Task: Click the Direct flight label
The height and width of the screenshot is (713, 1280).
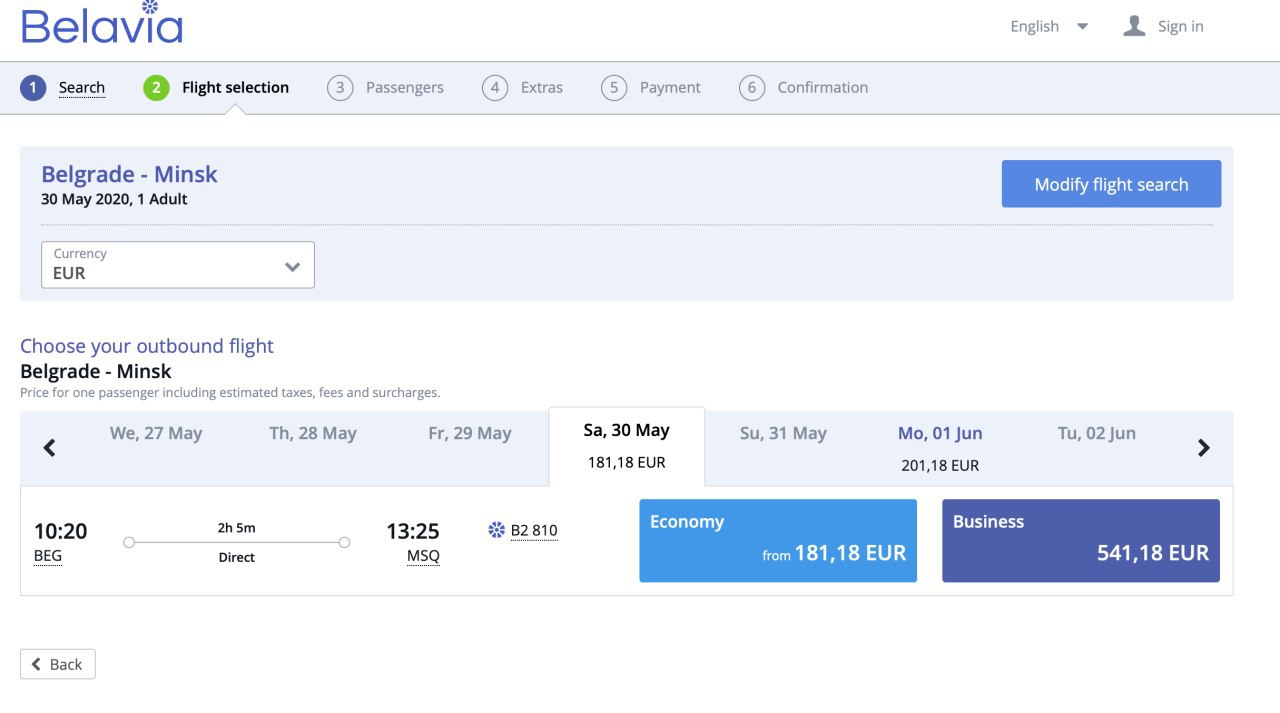Action: pos(237,557)
